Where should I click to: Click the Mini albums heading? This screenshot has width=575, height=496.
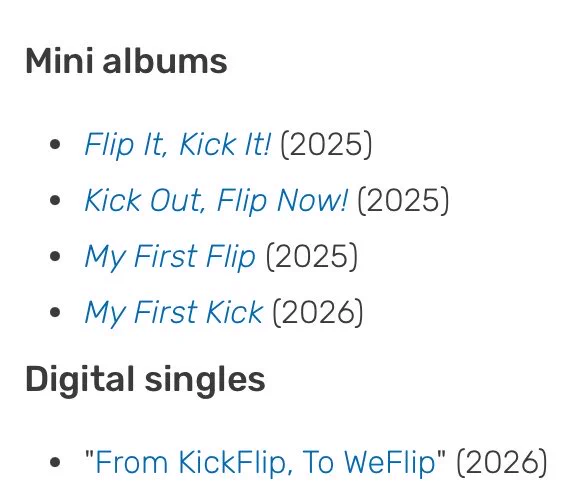pos(127,61)
